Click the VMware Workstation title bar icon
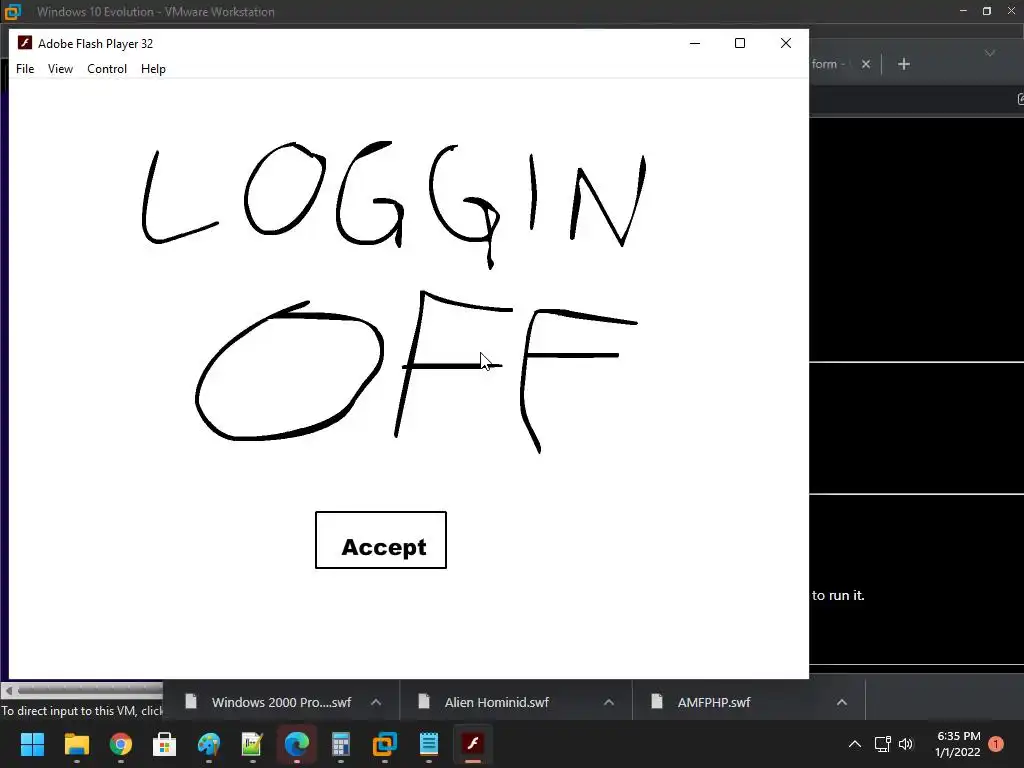Image resolution: width=1024 pixels, height=768 pixels. point(13,12)
